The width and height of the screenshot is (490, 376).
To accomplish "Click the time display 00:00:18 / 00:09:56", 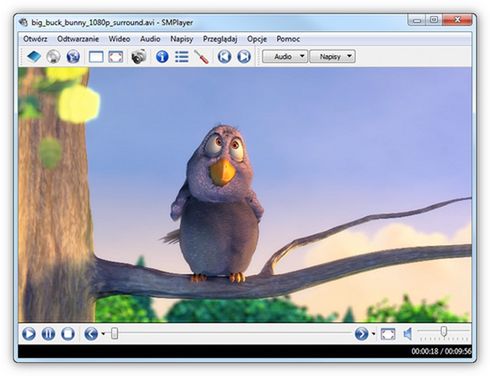I will (441, 351).
